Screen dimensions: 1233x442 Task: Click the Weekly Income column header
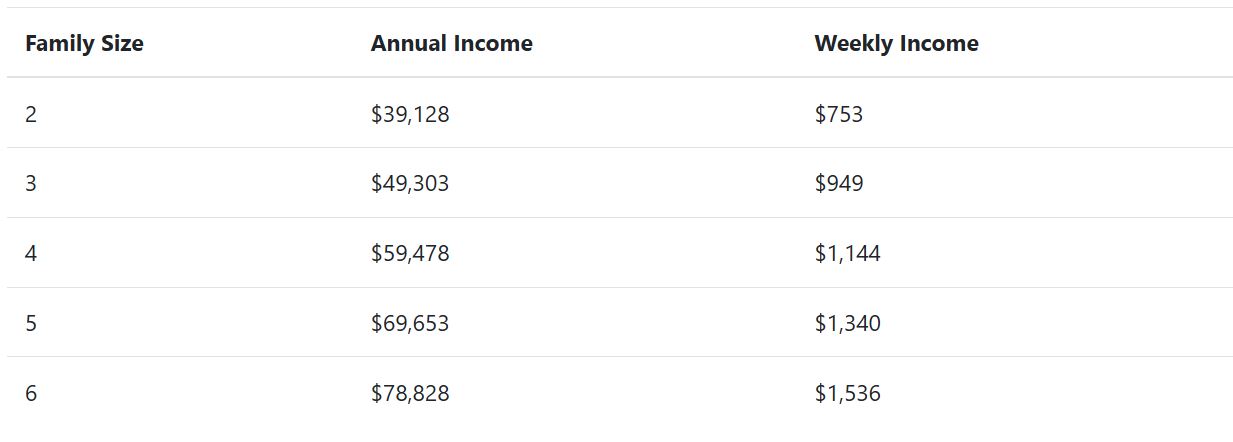(896, 44)
